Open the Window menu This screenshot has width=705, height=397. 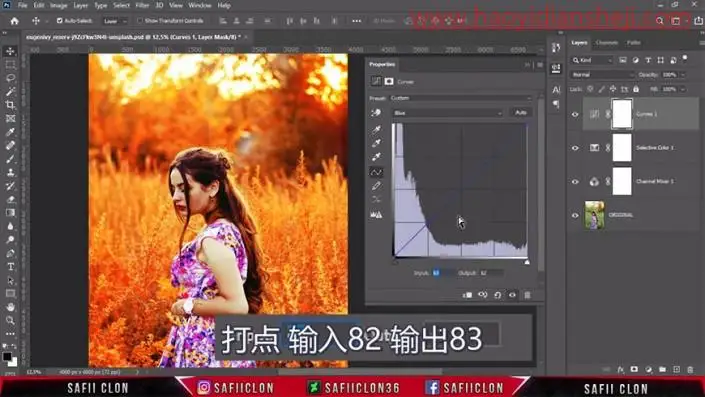200,5
